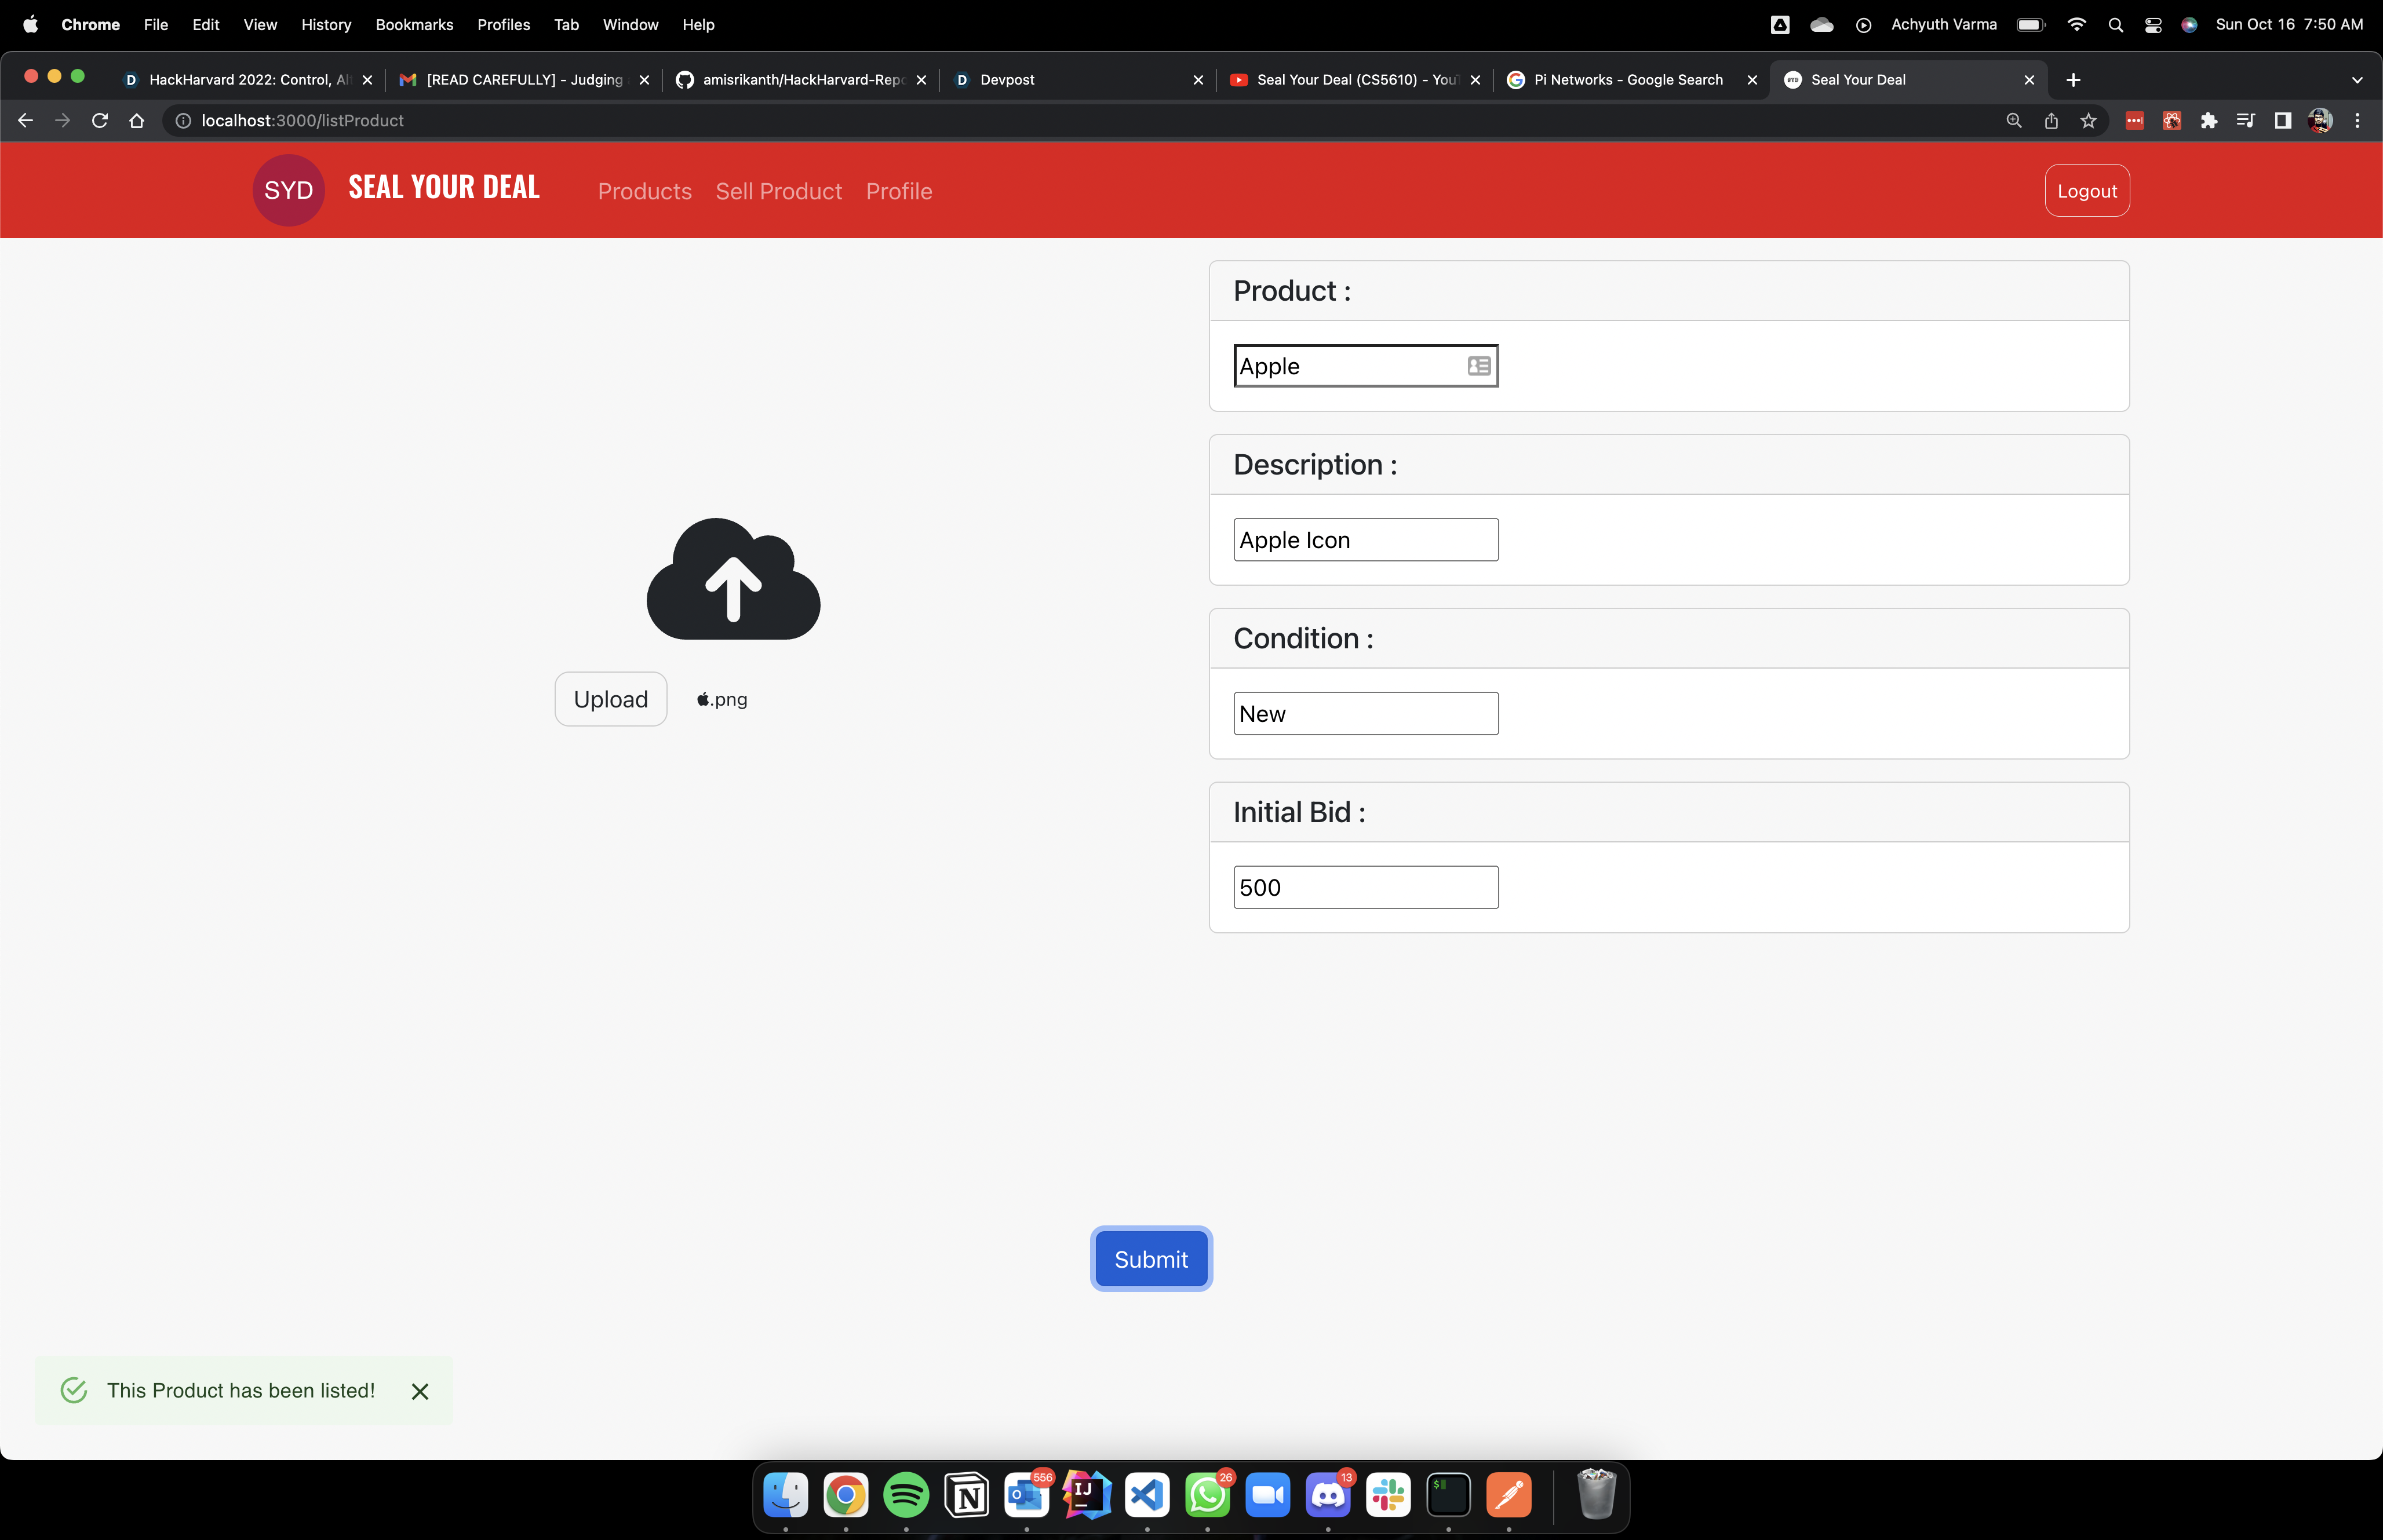Reload the localhost page
Screen dimensions: 2383x1540
click(99, 121)
